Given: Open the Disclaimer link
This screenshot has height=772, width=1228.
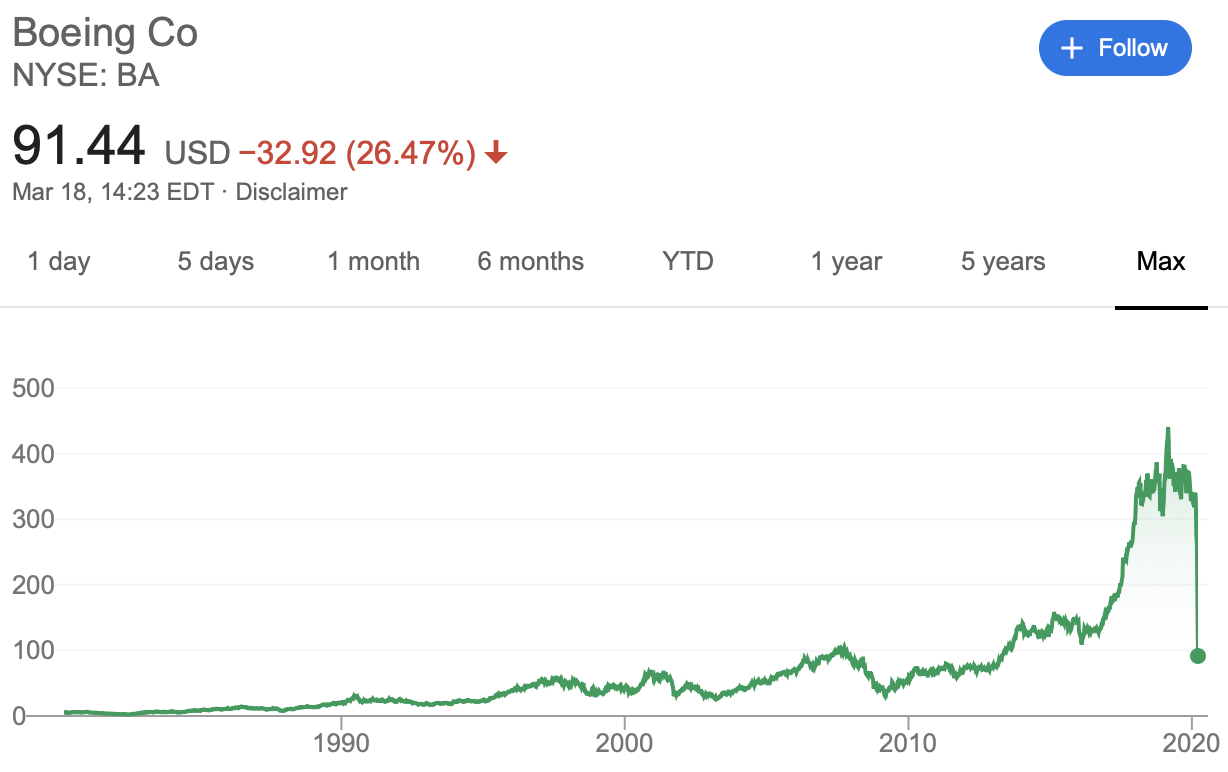Looking at the screenshot, I should tap(292, 192).
